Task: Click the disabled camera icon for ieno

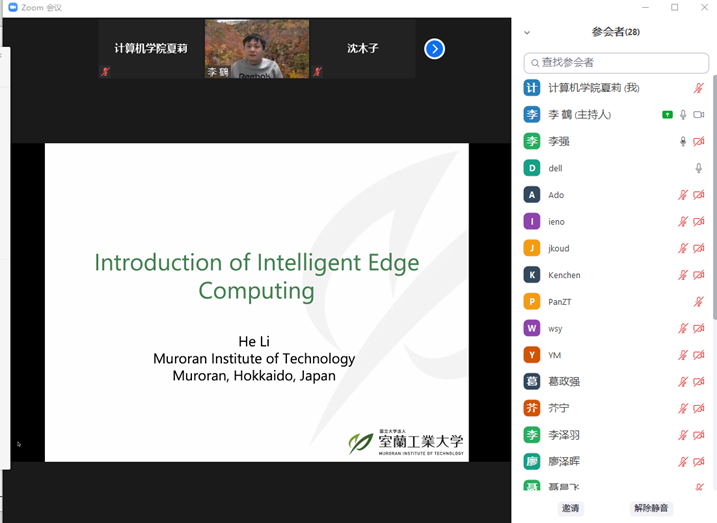Action: tap(699, 222)
